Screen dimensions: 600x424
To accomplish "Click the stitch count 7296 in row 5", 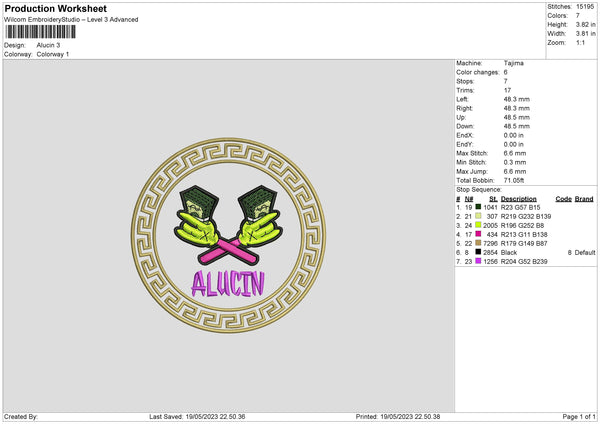I will coord(490,243).
